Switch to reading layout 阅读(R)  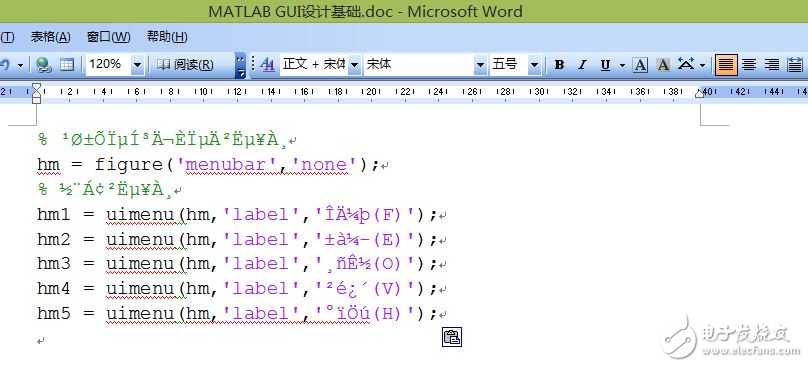(x=185, y=65)
